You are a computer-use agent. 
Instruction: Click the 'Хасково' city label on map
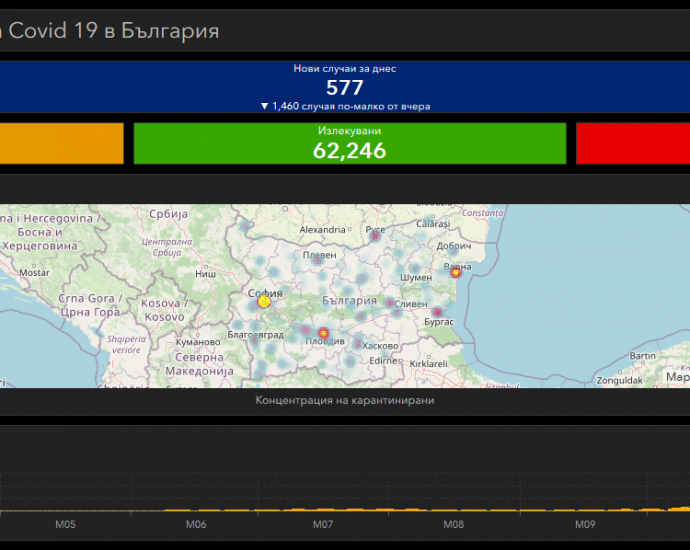click(380, 346)
